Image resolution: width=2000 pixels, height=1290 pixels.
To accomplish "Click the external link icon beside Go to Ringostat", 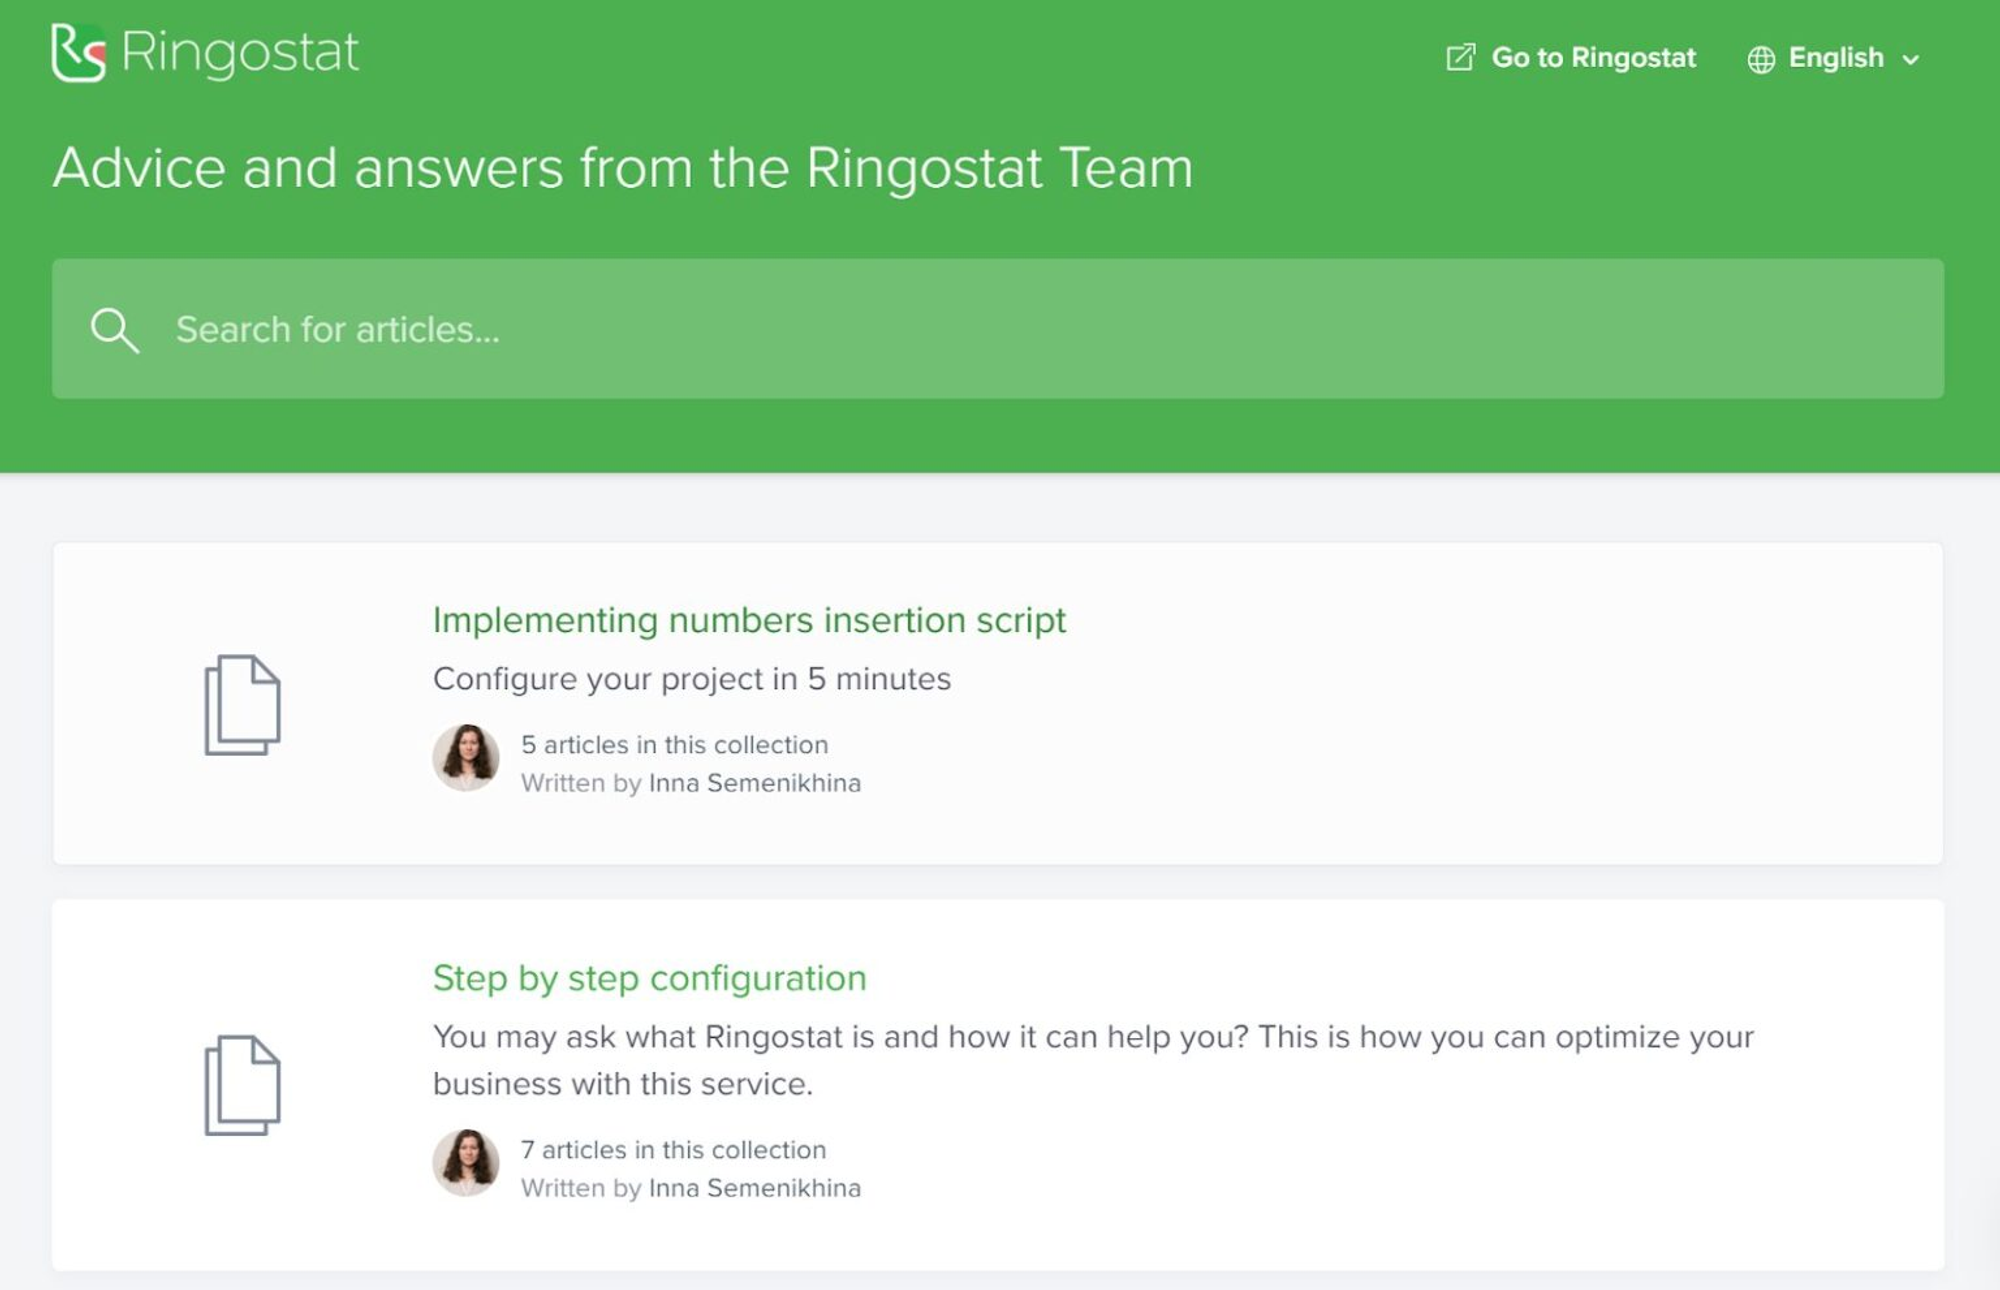I will tap(1460, 58).
